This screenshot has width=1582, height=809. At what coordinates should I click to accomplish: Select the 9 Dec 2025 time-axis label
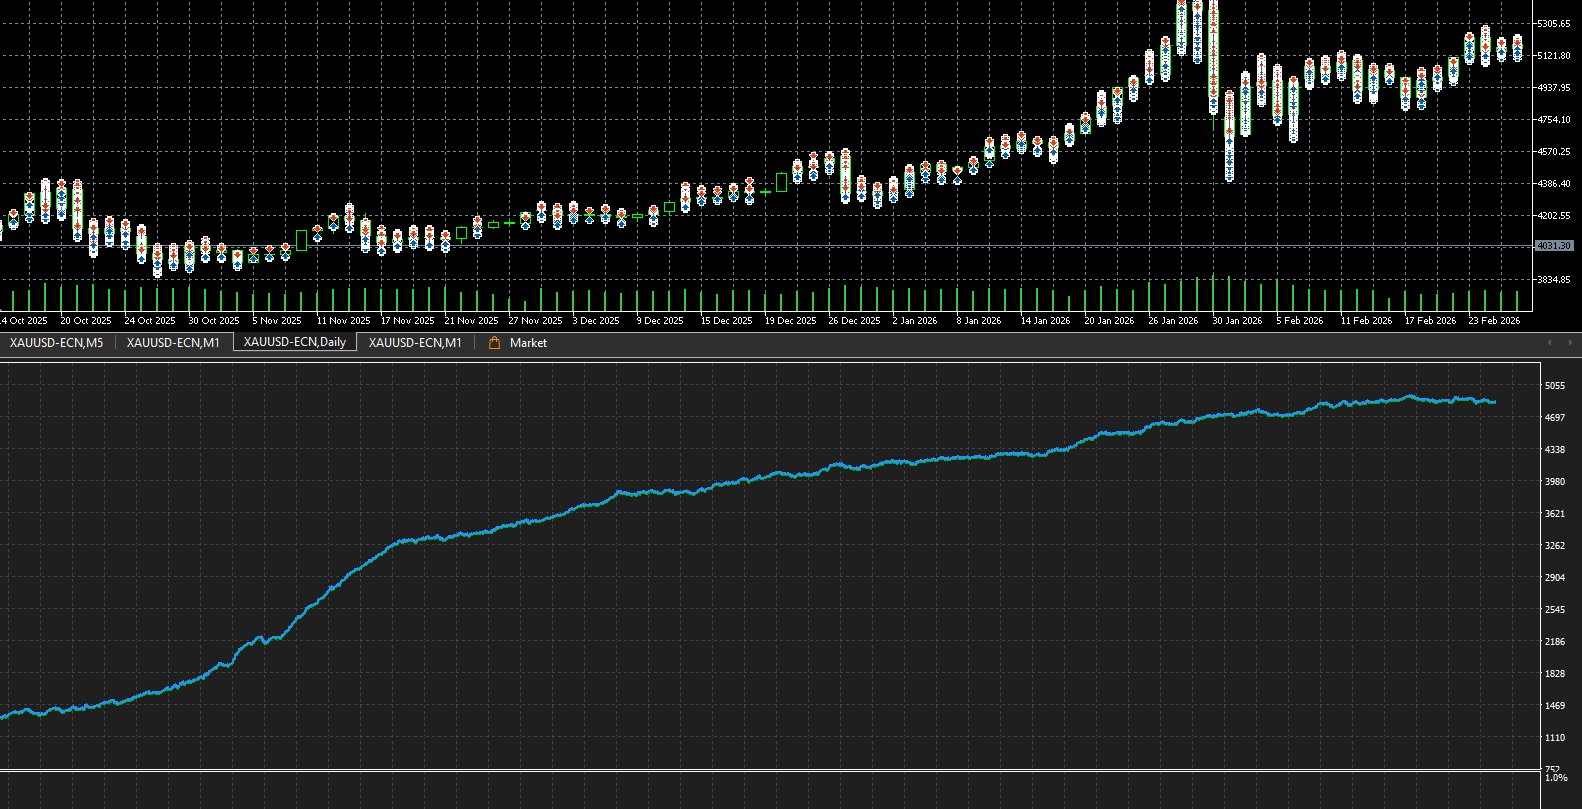[x=660, y=321]
